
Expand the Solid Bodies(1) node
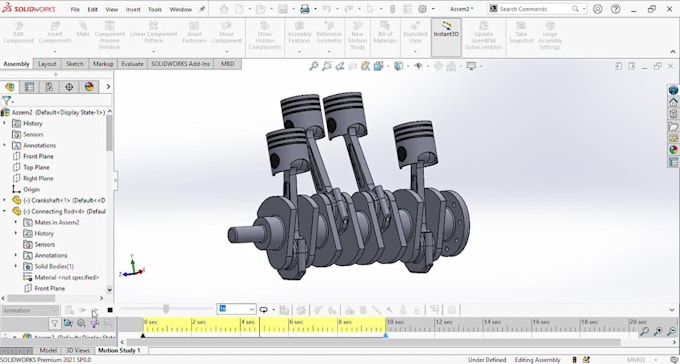[x=16, y=266]
